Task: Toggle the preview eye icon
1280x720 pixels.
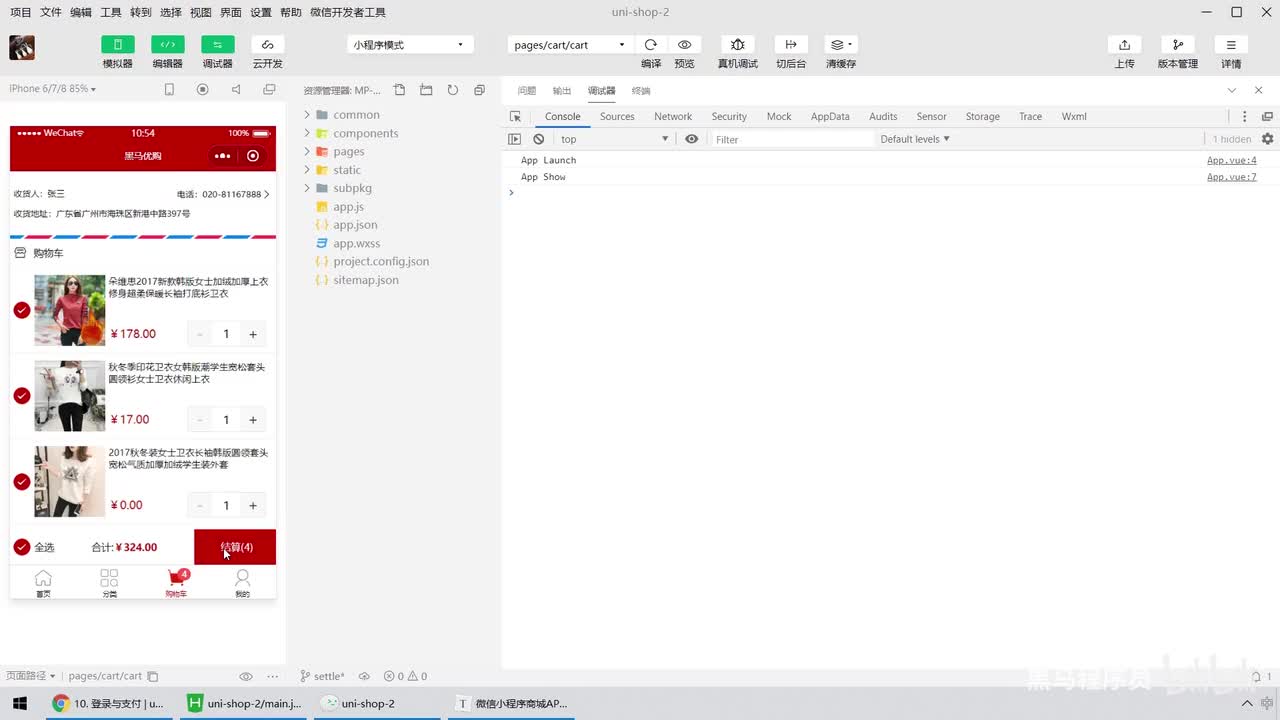Action: [x=684, y=45]
